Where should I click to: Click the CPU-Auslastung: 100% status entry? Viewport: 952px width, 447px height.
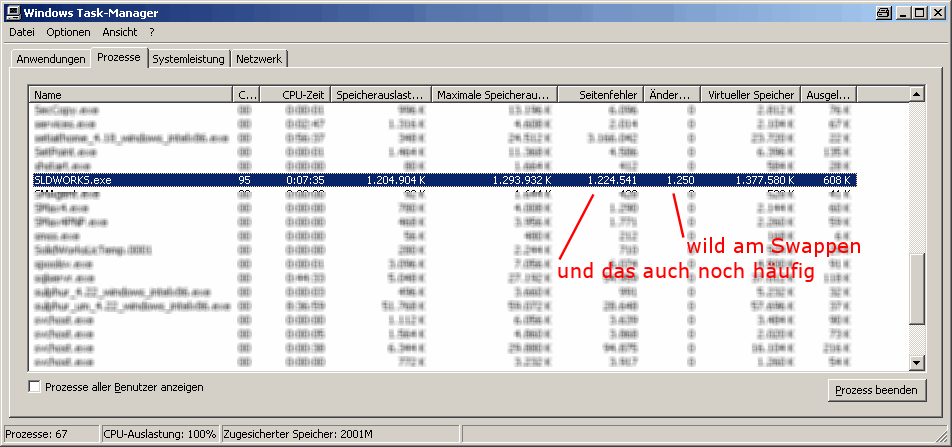tap(160, 434)
